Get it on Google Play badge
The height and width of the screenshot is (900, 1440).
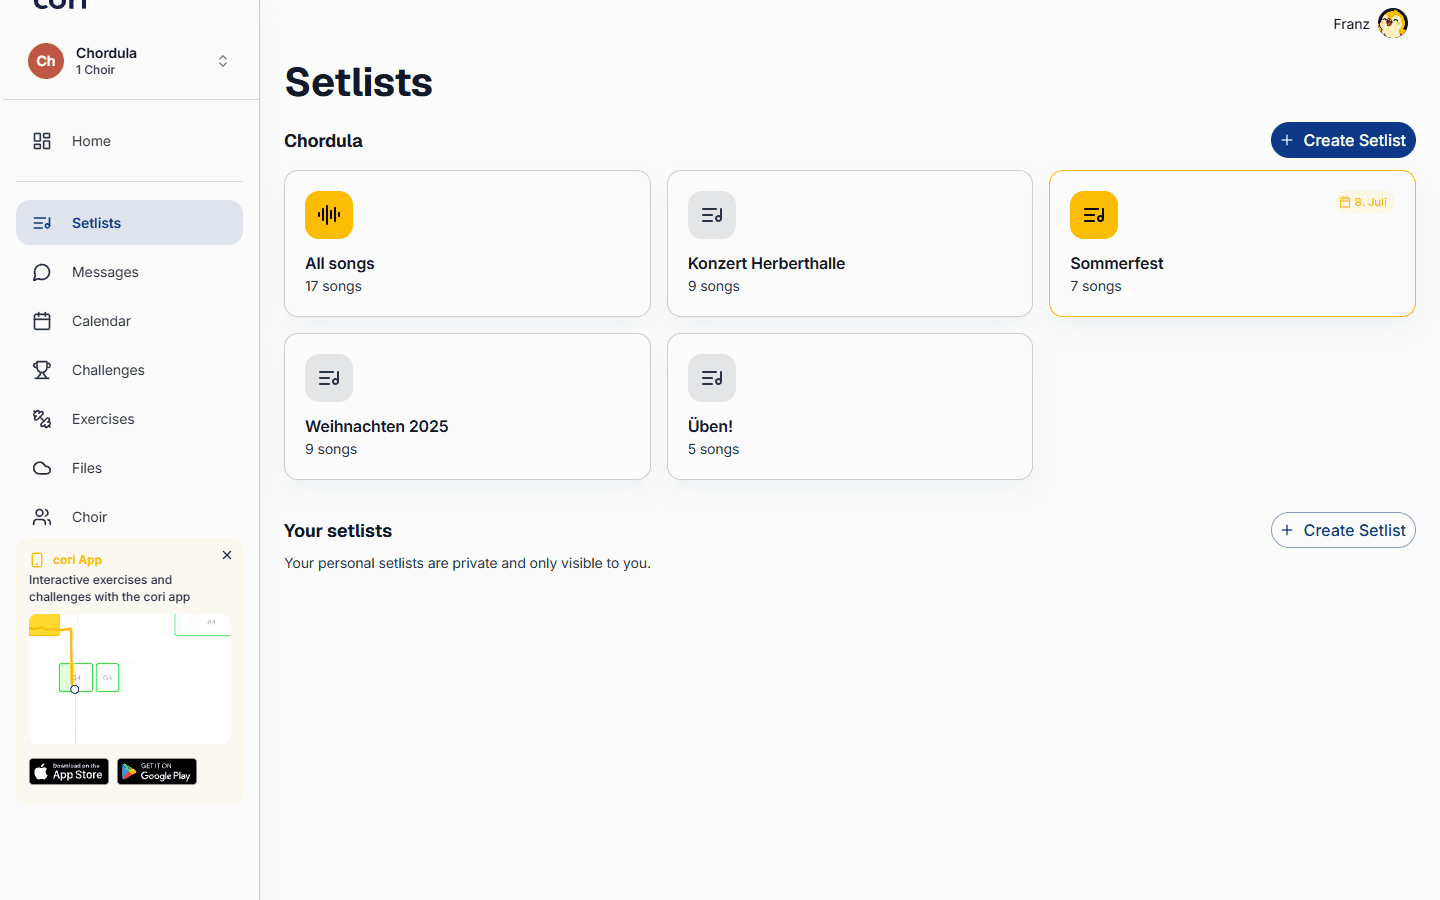tap(157, 772)
